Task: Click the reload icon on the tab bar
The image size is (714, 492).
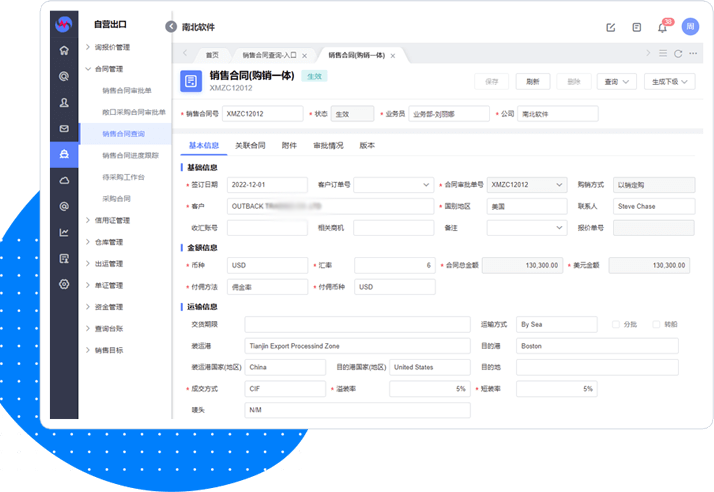Action: pyautogui.click(x=678, y=54)
